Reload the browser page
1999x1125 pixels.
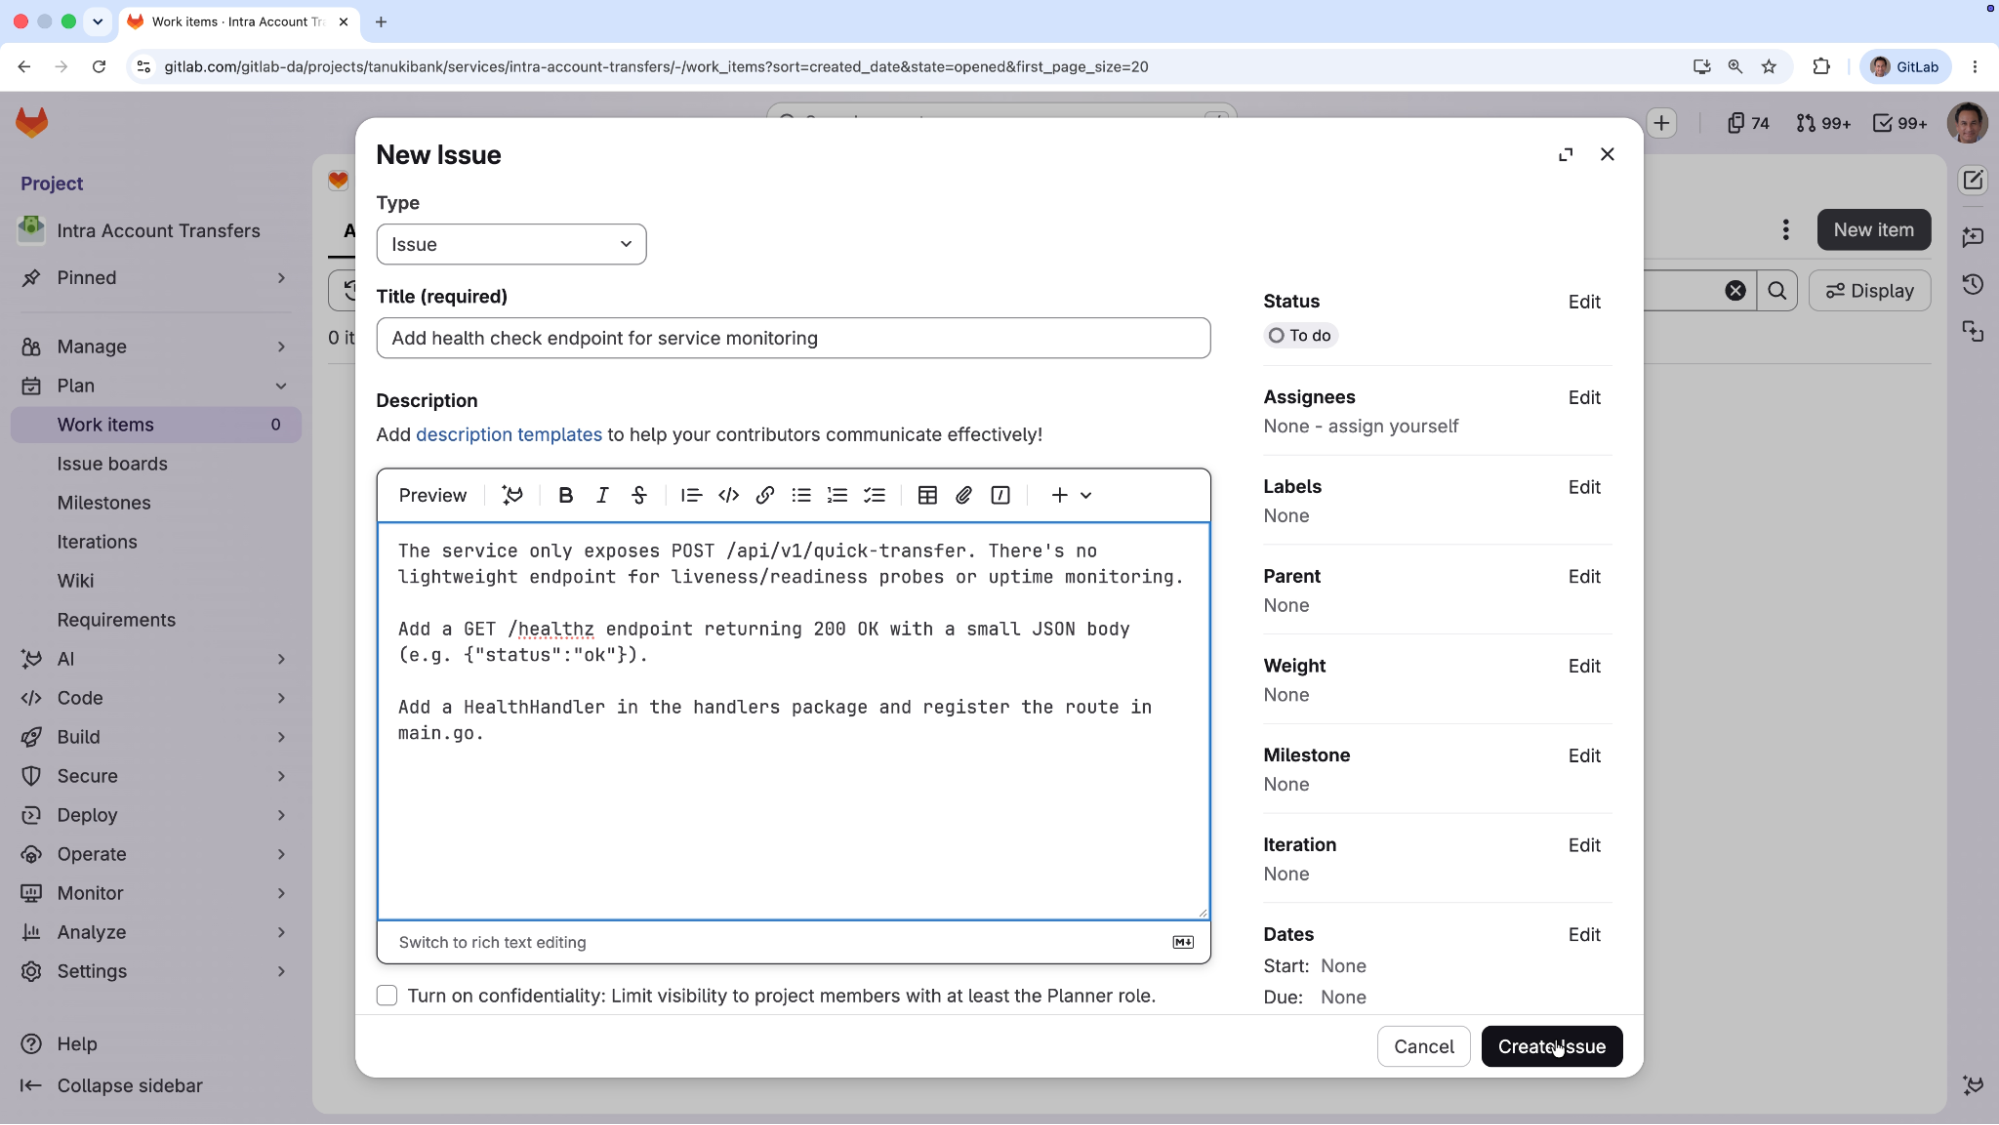click(99, 67)
